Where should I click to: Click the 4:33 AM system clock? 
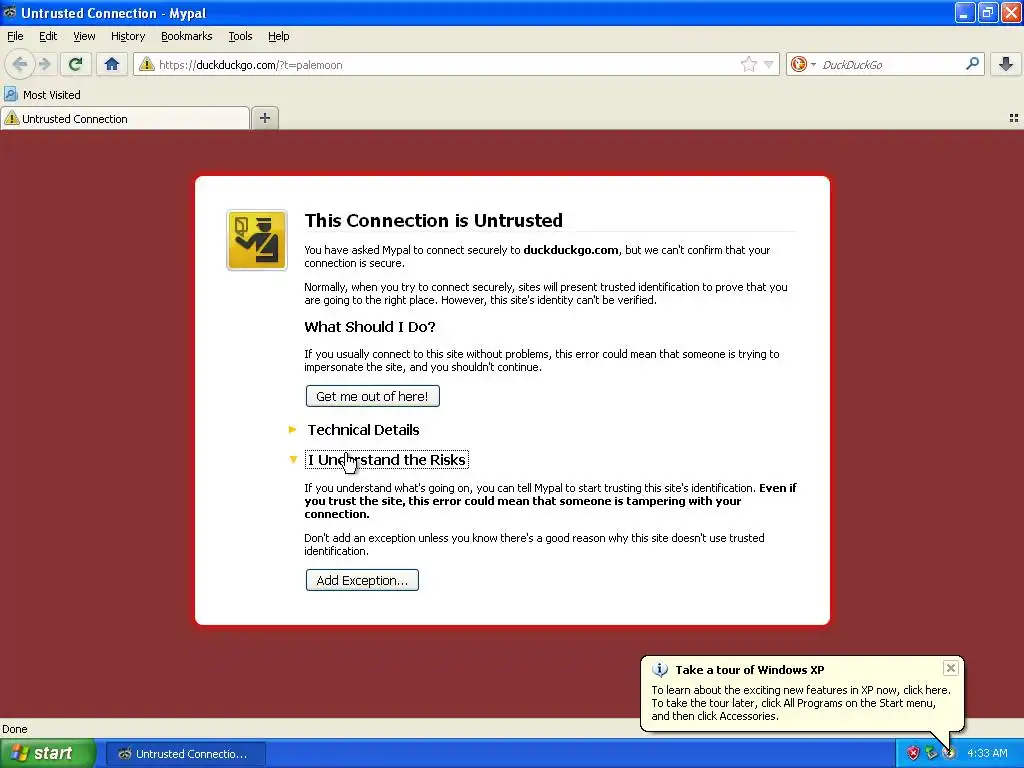(x=987, y=753)
